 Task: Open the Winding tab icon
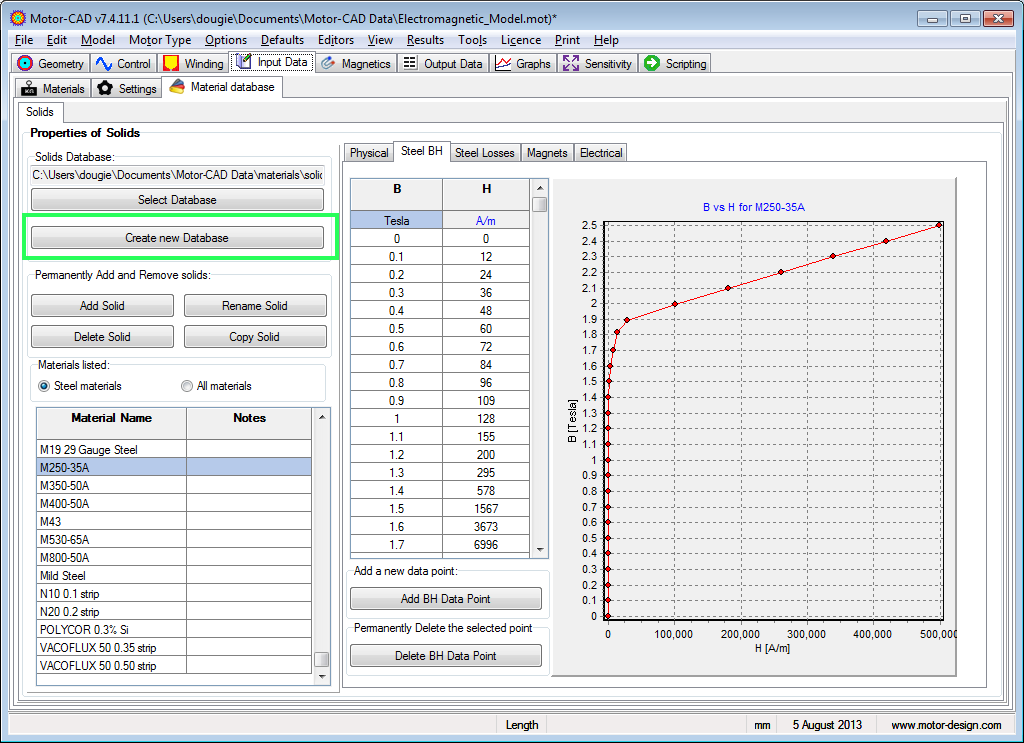[171, 63]
